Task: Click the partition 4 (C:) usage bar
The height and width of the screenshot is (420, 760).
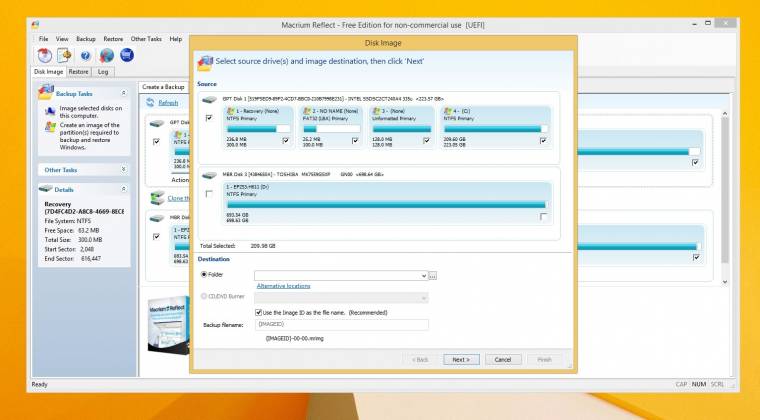Action: click(x=496, y=129)
